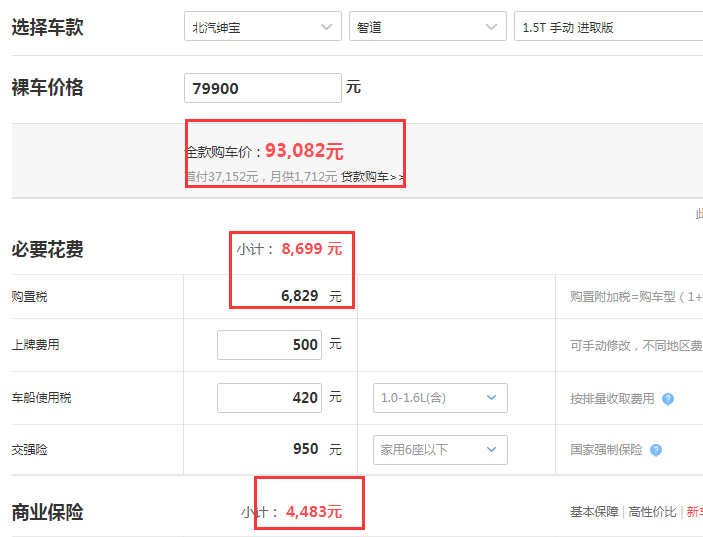Click the help icon beside 国家强制保险
This screenshot has width=703, height=537.
pos(656,450)
